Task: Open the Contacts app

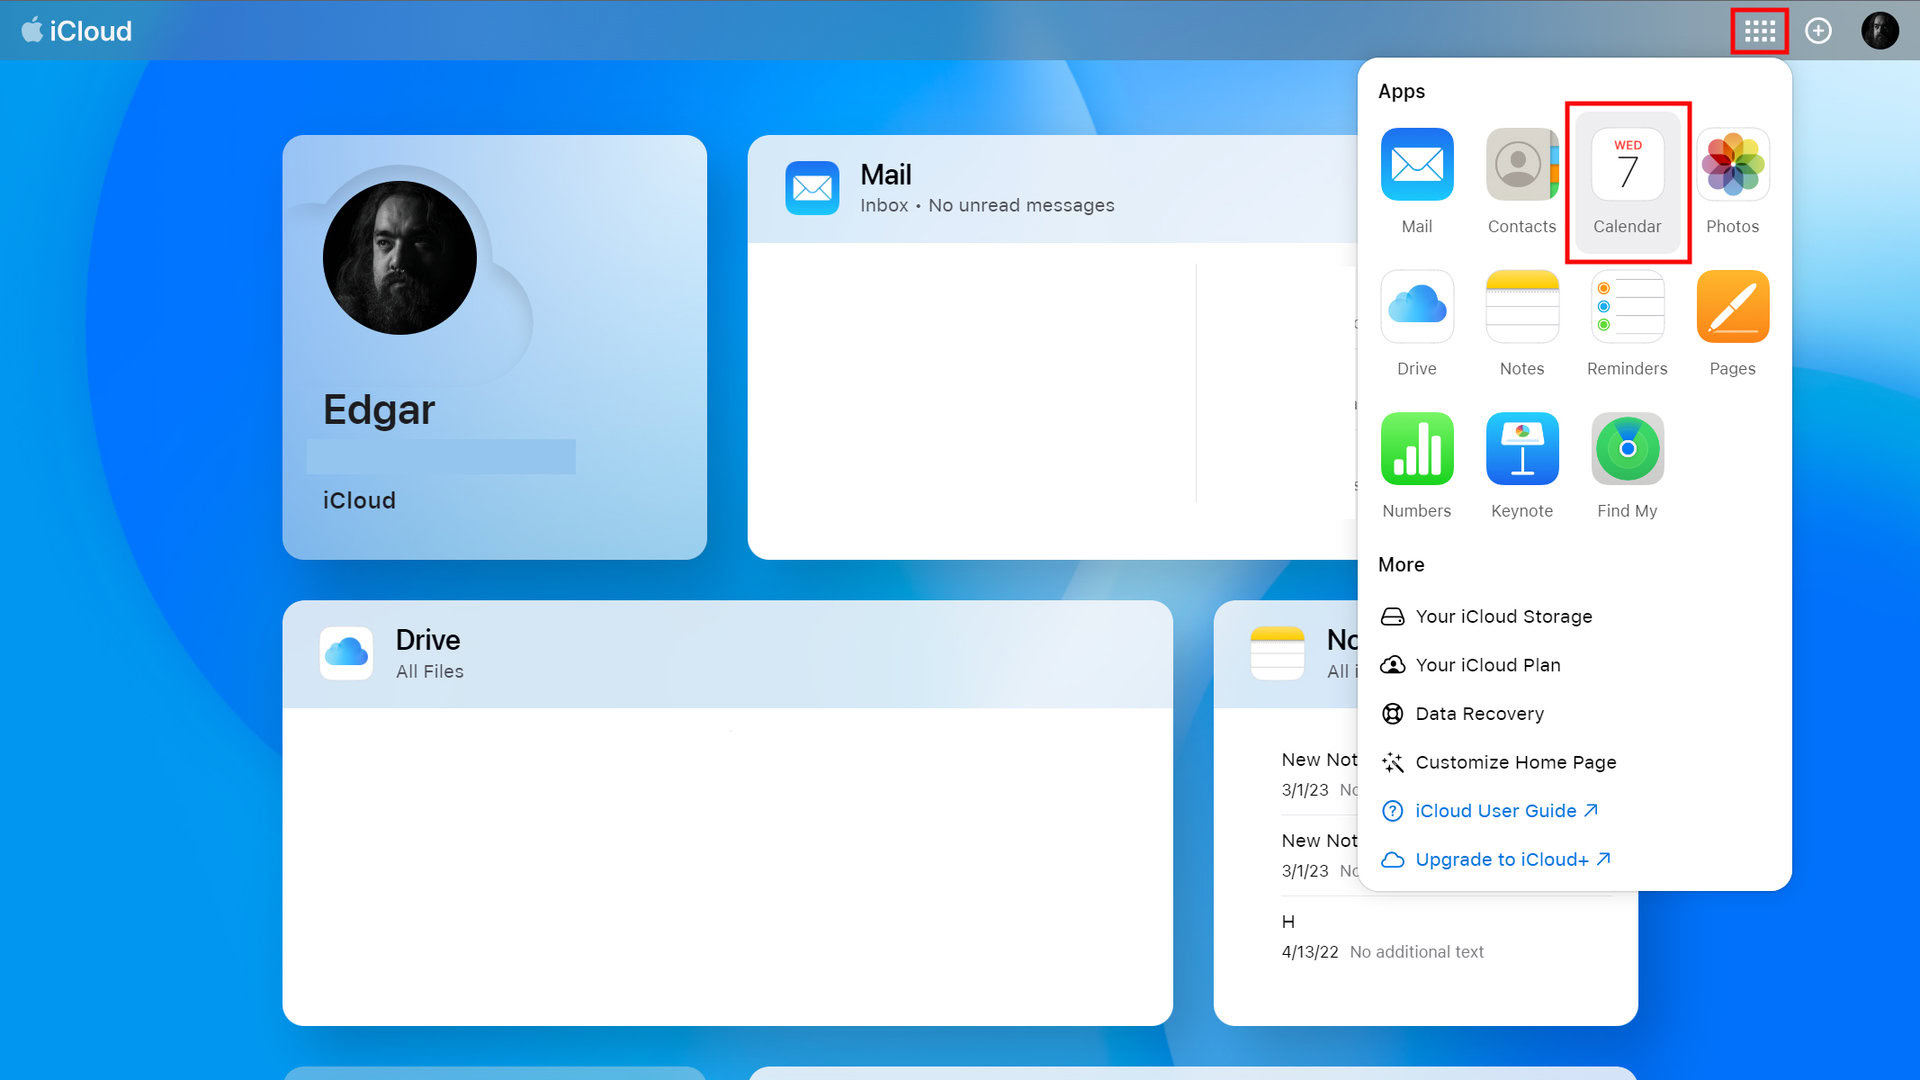Action: pyautogui.click(x=1521, y=165)
